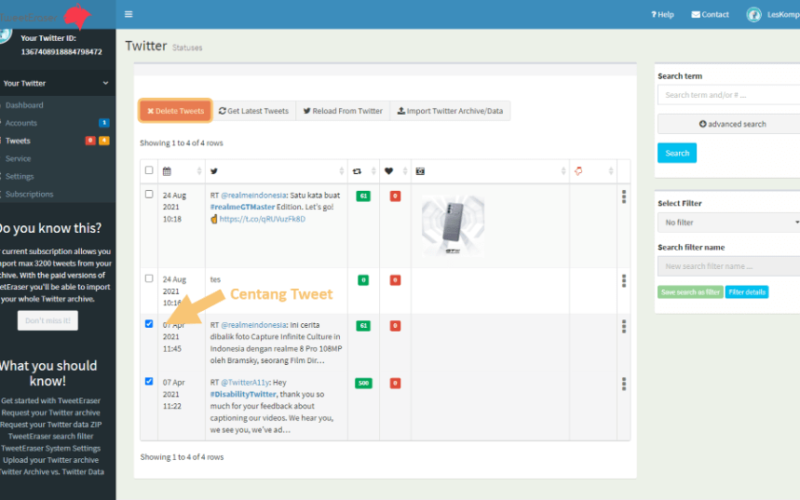
Task: Sort by the retweet count column icon
Action: pos(357,171)
